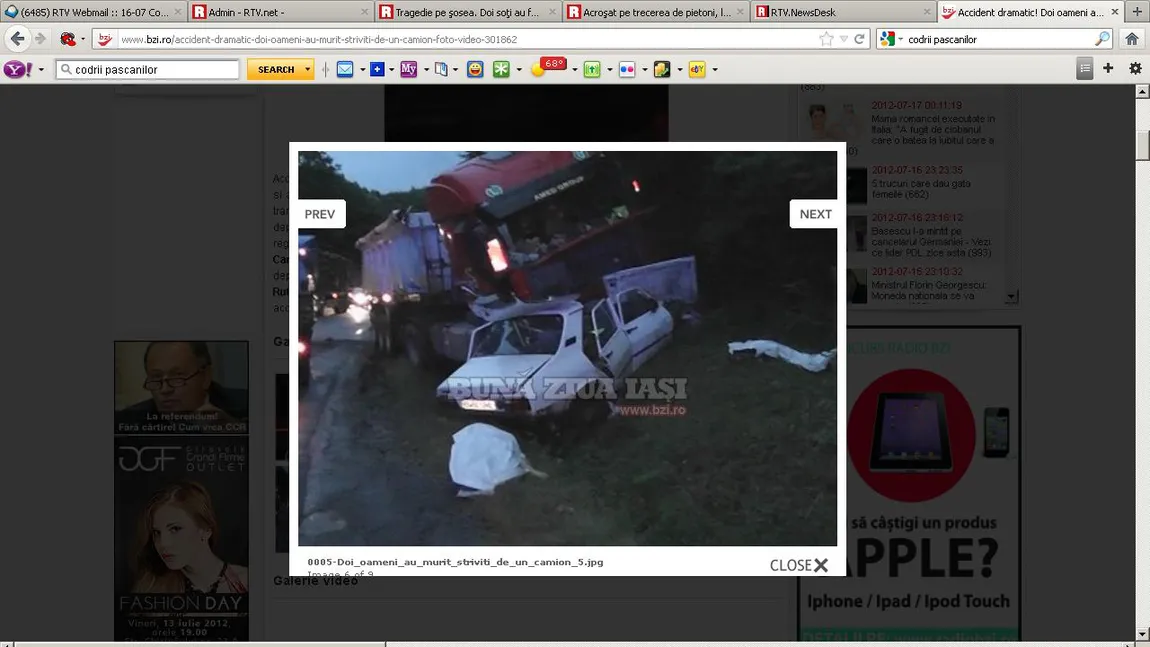Image resolution: width=1150 pixels, height=647 pixels.
Task: Open the 68° weather toolbar icon
Action: [549, 67]
